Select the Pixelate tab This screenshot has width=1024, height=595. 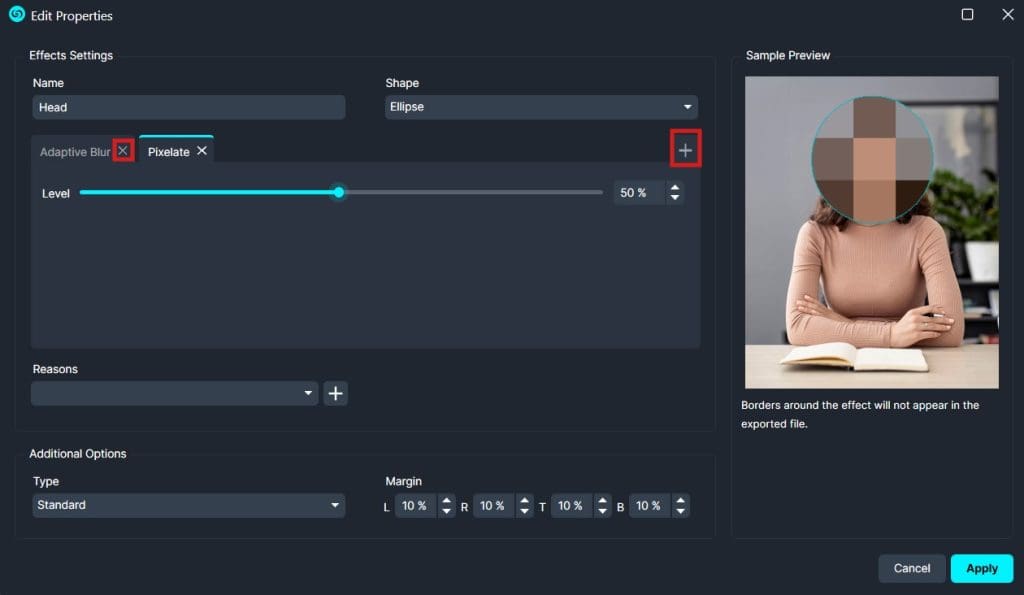pyautogui.click(x=168, y=152)
